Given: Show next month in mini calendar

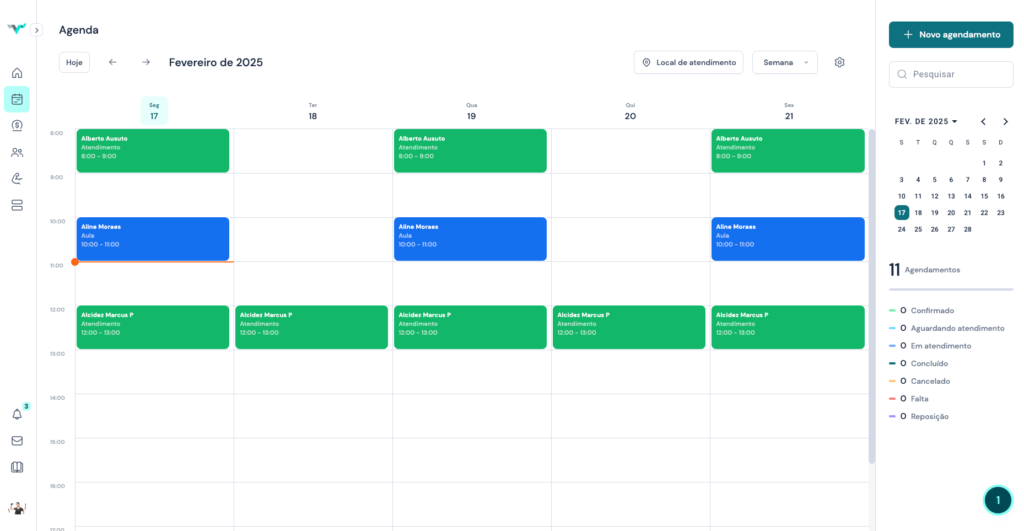Looking at the screenshot, I should 1004,121.
